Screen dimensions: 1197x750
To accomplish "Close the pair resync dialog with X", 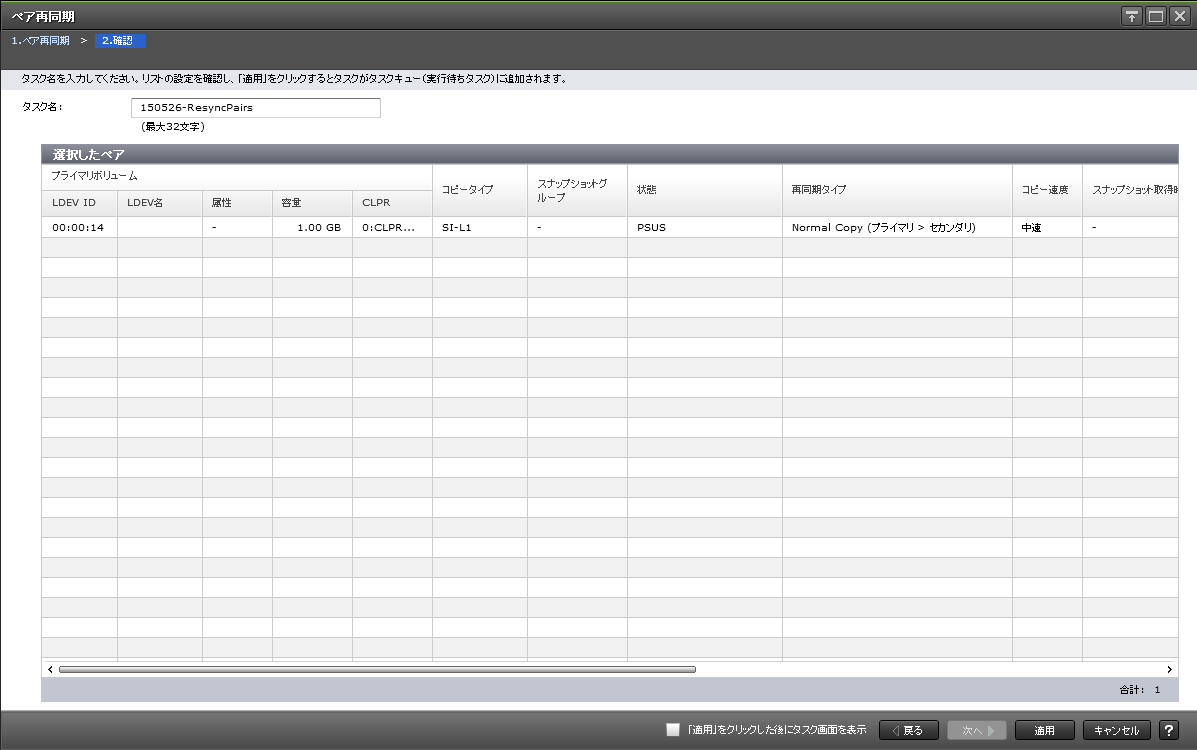I will pos(1179,16).
